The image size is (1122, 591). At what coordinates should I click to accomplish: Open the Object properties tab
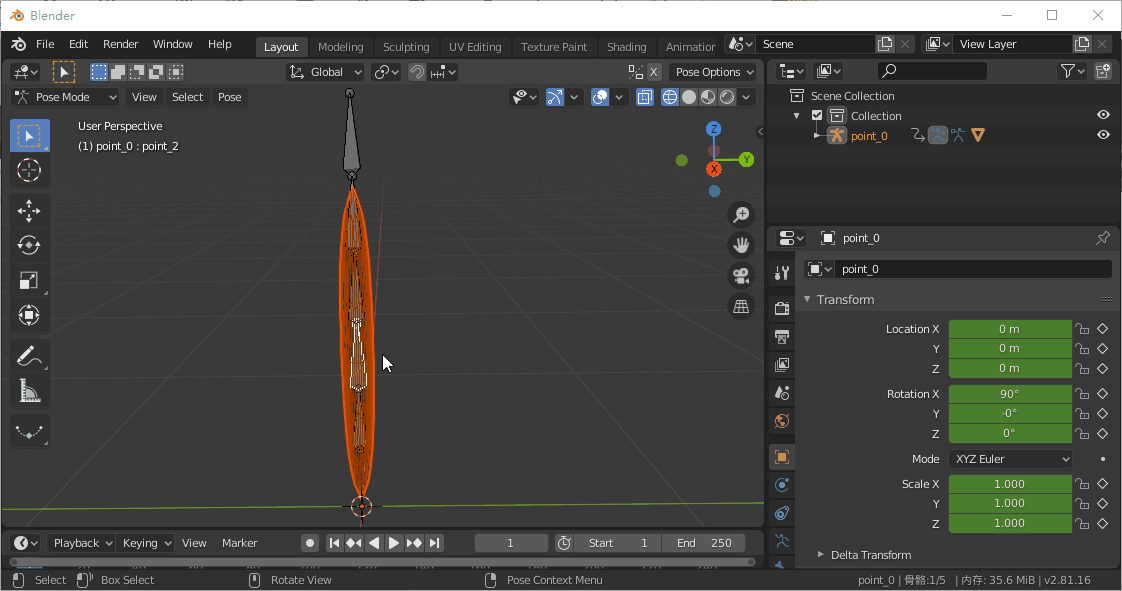tap(782, 456)
